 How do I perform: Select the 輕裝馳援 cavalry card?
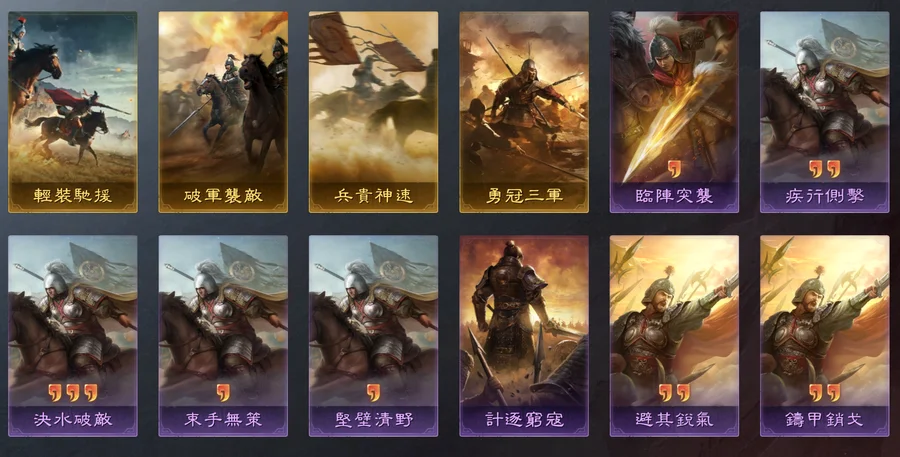(72, 112)
